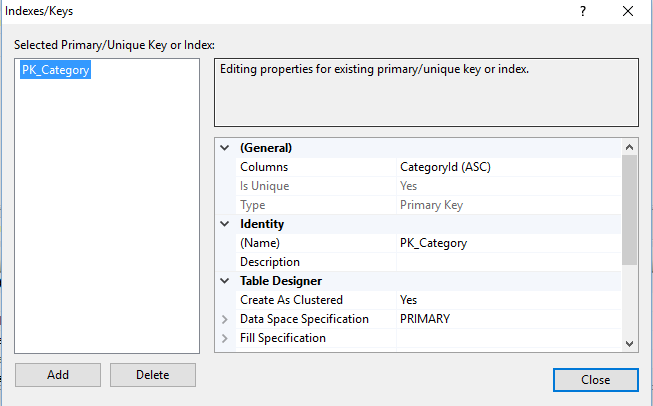Image resolution: width=653 pixels, height=406 pixels.
Task: Click the Is Unique property row
Action: [x=316, y=186]
